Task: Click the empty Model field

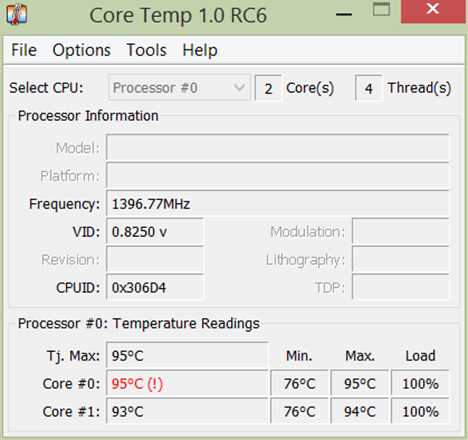Action: tap(278, 147)
